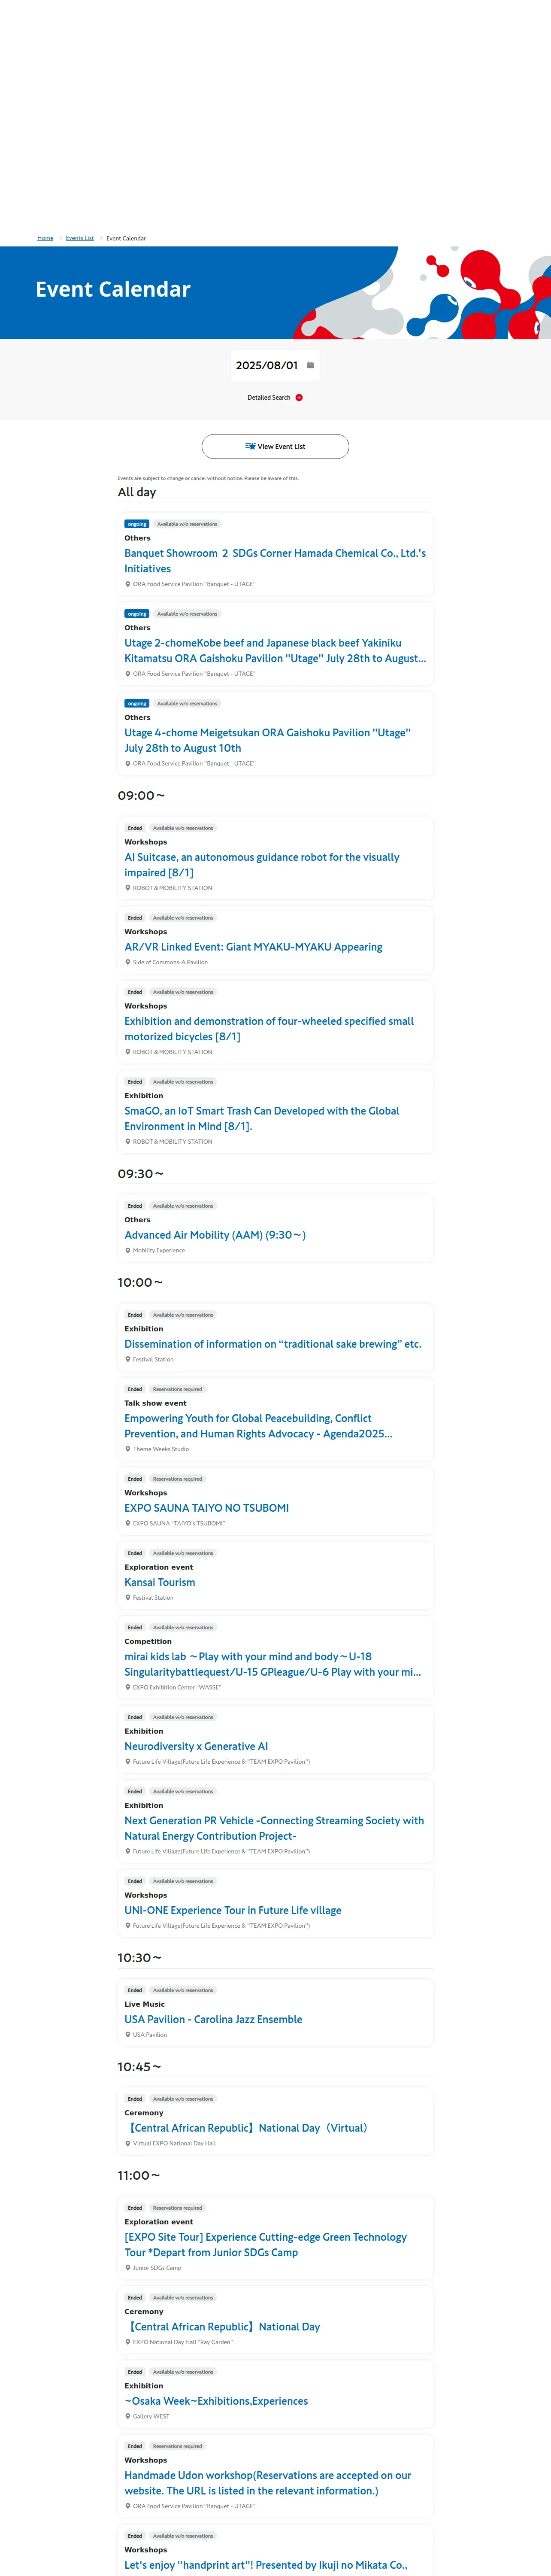551x2576 pixels.
Task: Click the View Event List button
Action: pos(275,446)
